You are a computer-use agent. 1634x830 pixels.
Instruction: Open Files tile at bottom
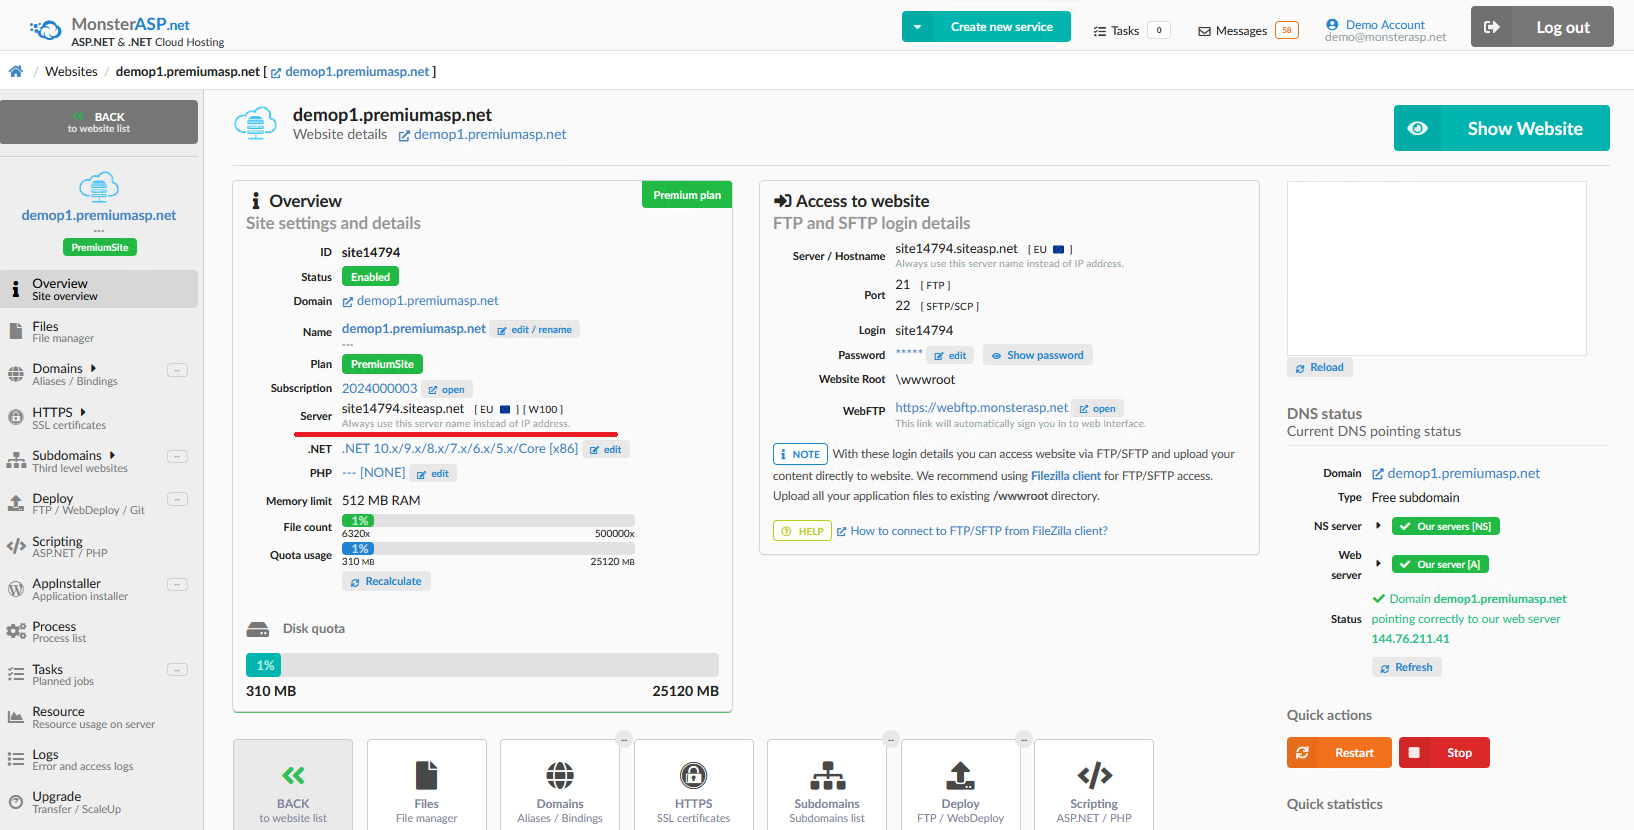pos(427,785)
